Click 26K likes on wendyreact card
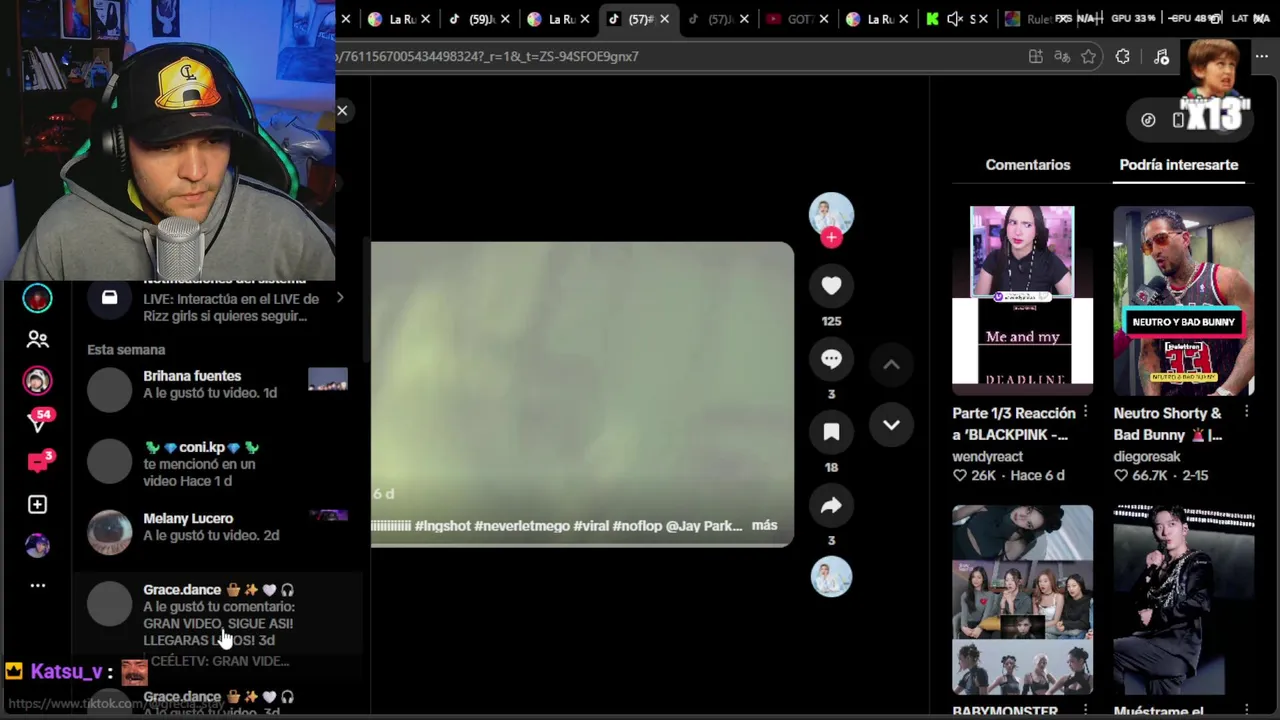The image size is (1280, 720). (x=974, y=476)
